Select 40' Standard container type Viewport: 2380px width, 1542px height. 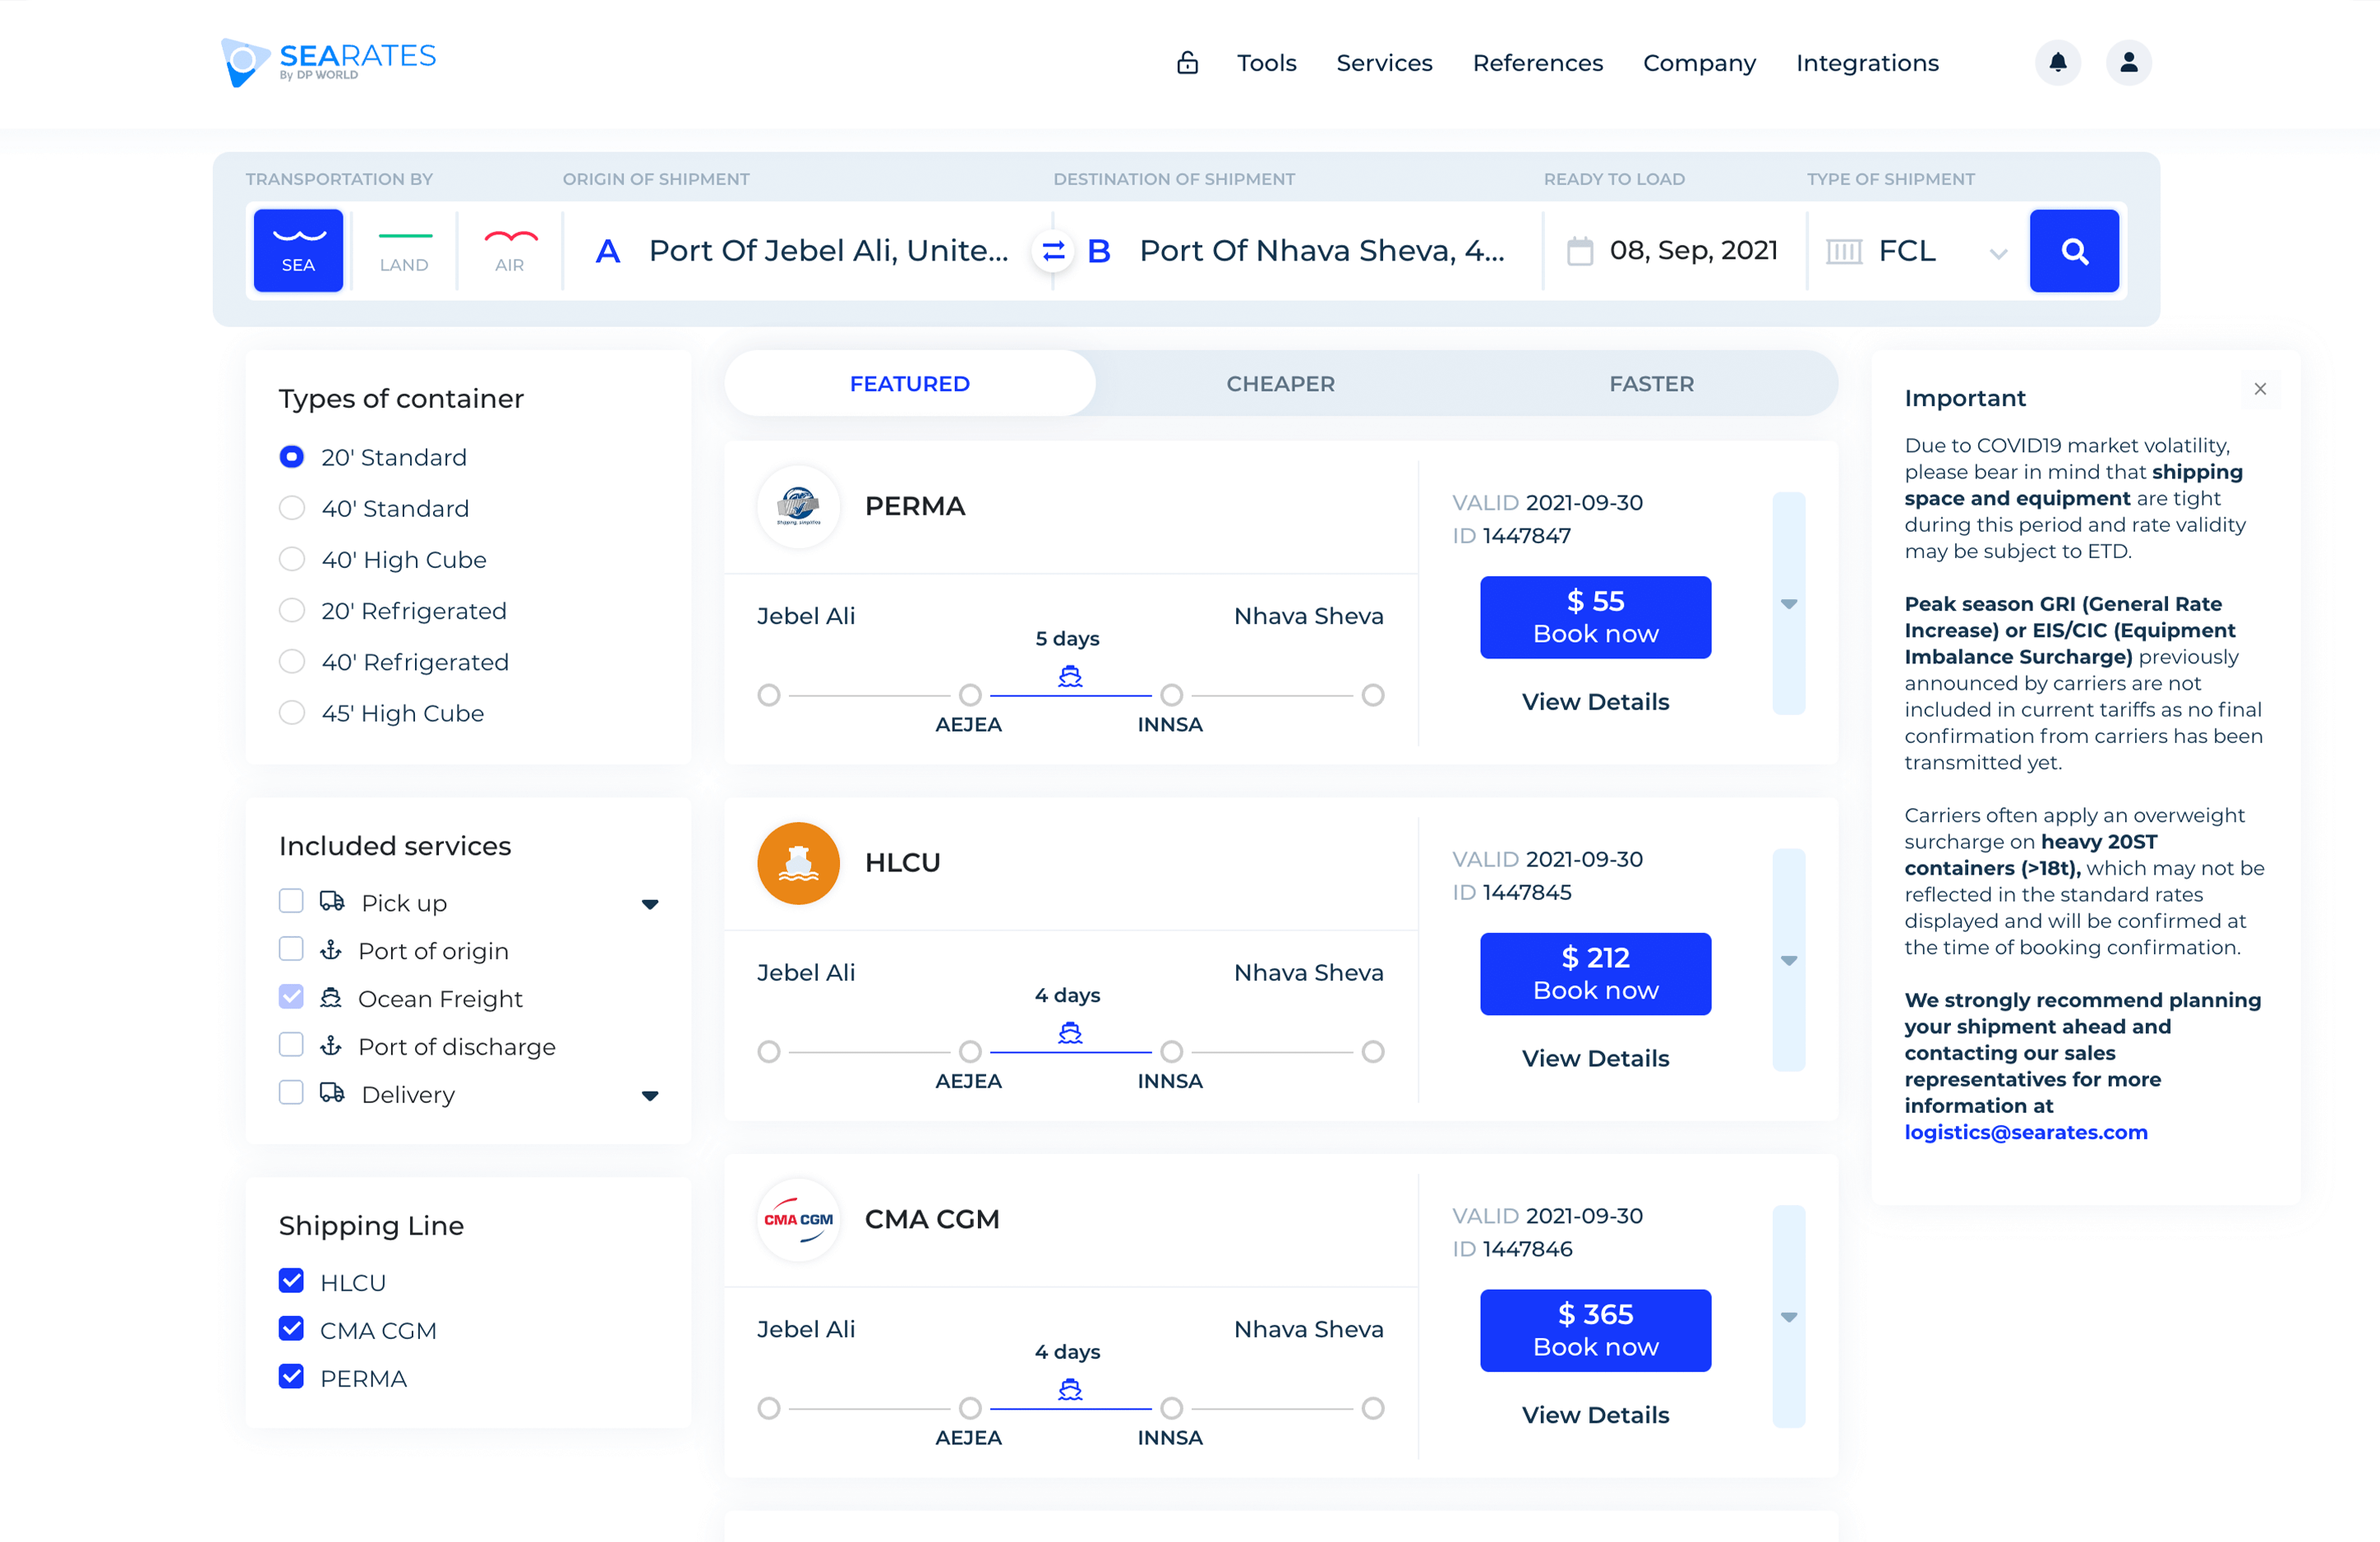[x=291, y=508]
